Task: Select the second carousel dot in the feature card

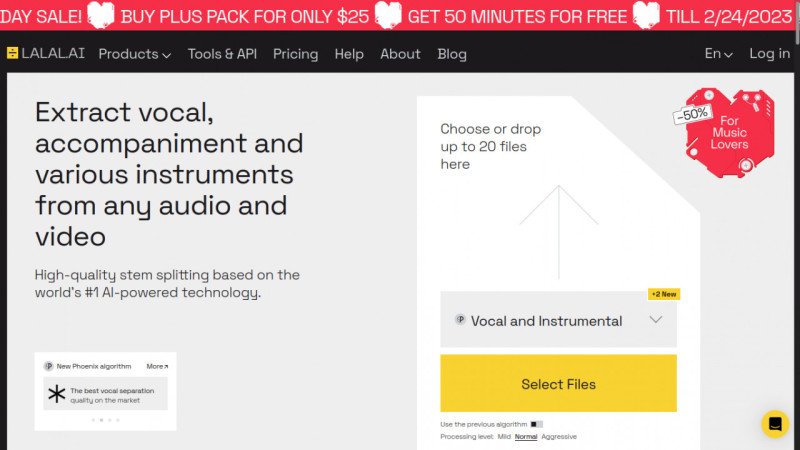Action: (102, 420)
